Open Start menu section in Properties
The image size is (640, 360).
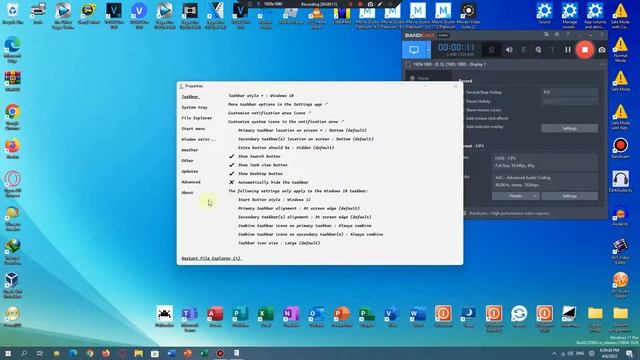[x=193, y=129]
